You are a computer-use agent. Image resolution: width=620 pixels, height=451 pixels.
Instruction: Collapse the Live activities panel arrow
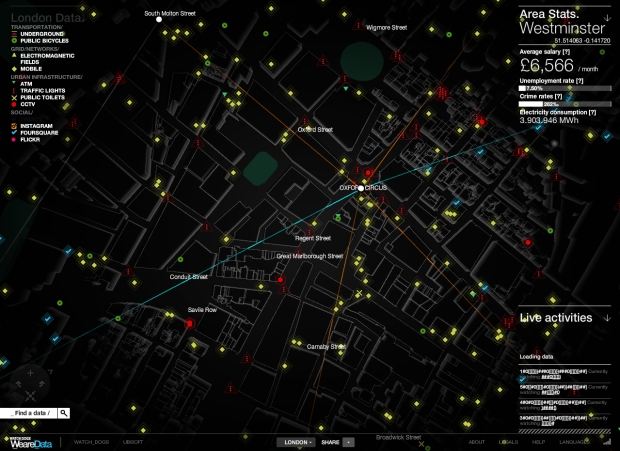[607, 318]
